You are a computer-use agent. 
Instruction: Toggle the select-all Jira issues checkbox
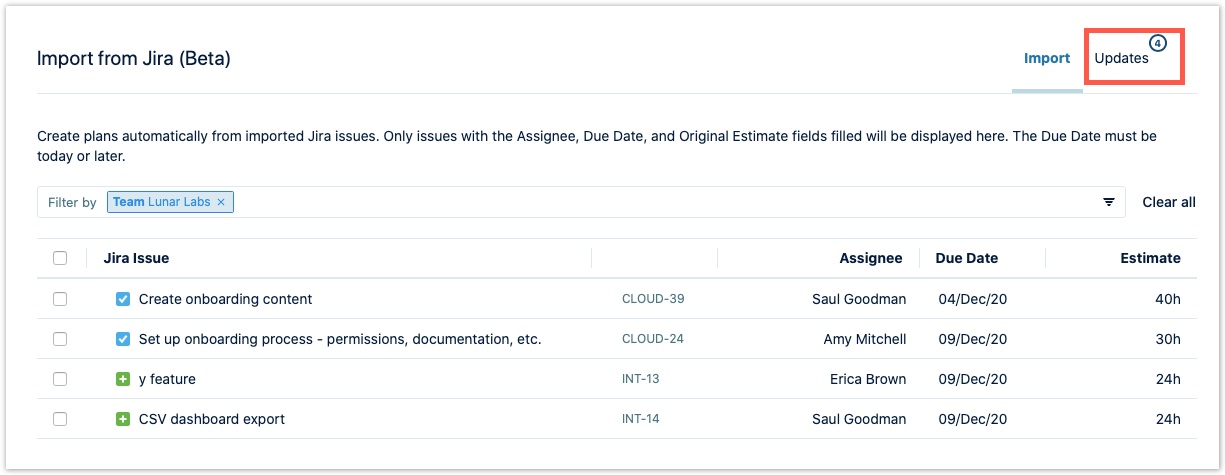60,258
